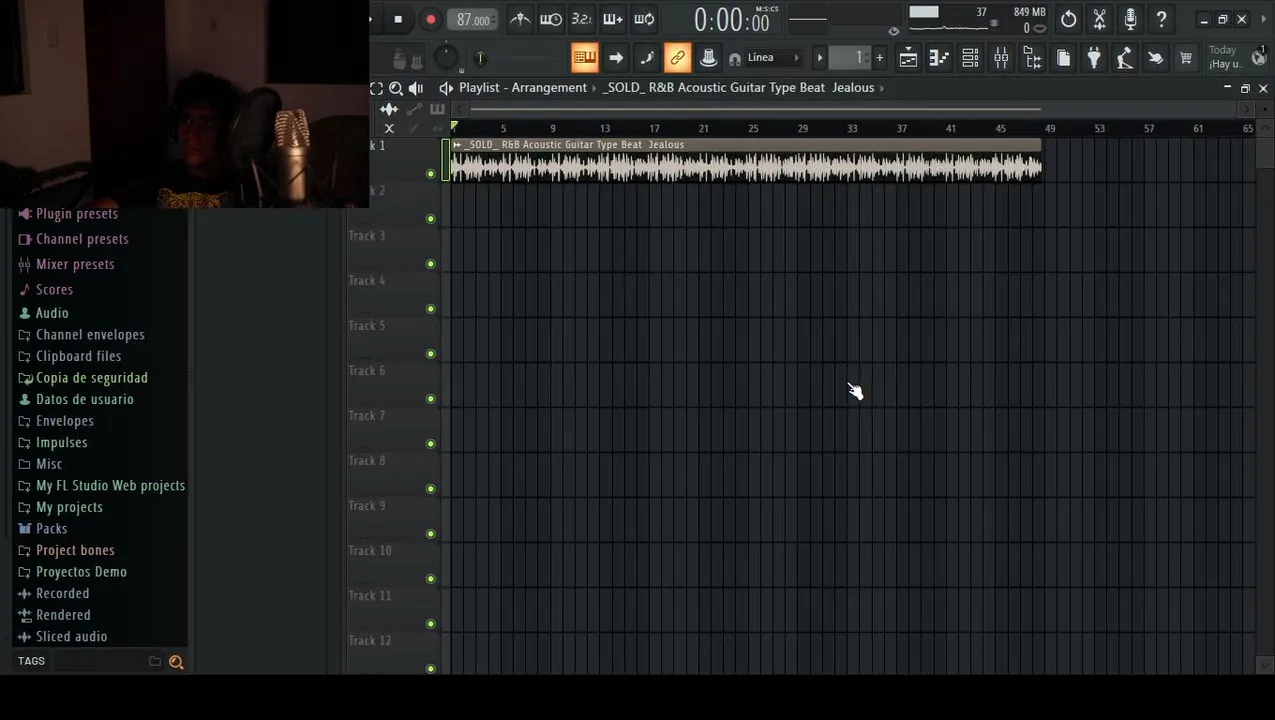Adjust the master pitch knob
This screenshot has height=720, width=1275.
point(480,59)
